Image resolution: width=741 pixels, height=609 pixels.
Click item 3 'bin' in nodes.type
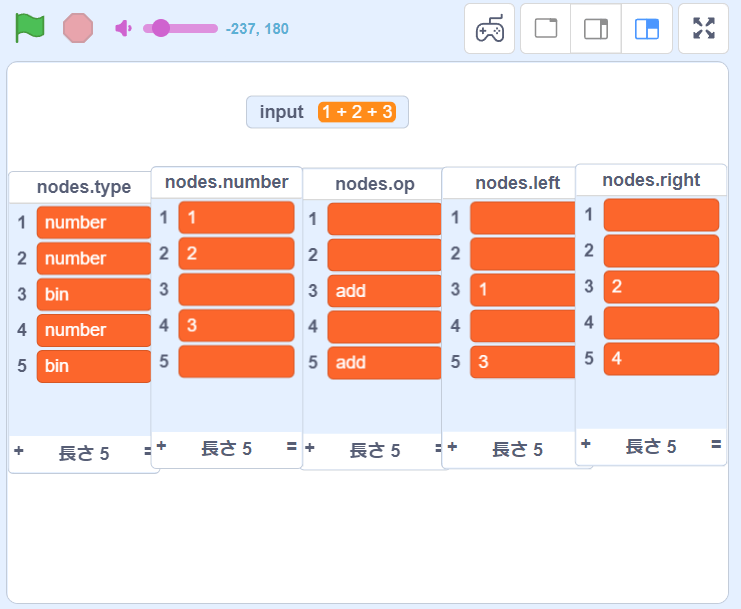tap(93, 294)
